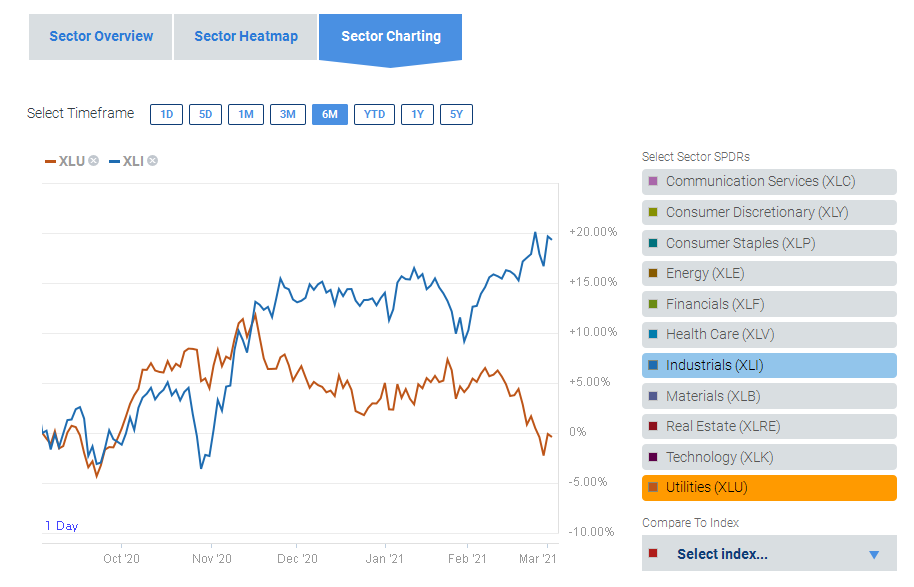Click the Health Care teal square icon

653,334
